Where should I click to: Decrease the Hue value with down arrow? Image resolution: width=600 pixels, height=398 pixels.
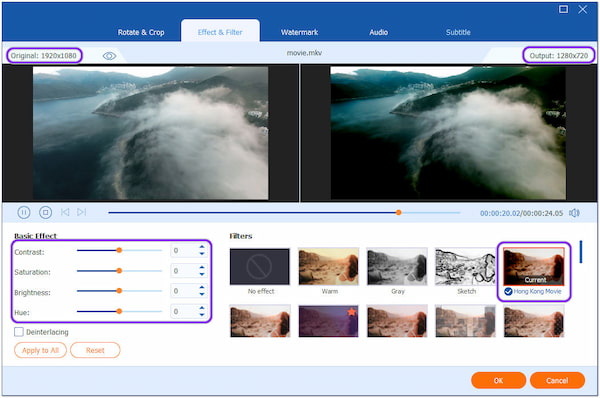(202, 315)
